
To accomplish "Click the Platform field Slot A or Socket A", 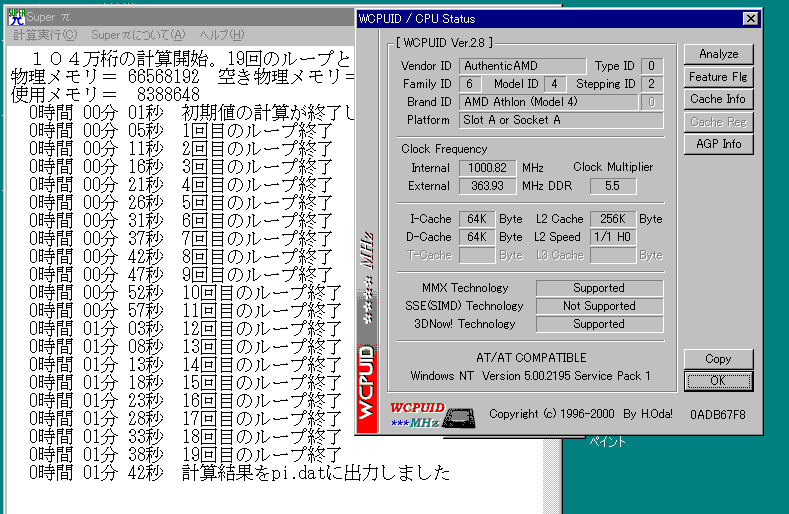I will [561, 120].
